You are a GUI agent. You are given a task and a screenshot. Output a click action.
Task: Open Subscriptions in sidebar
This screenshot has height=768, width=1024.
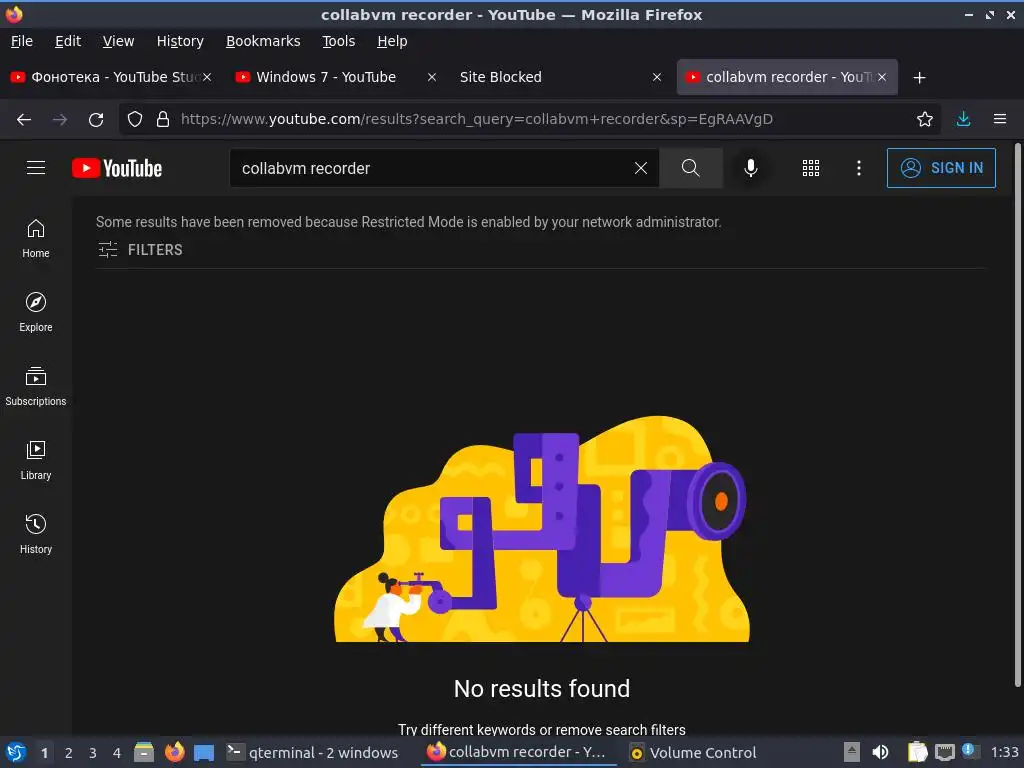tap(36, 387)
